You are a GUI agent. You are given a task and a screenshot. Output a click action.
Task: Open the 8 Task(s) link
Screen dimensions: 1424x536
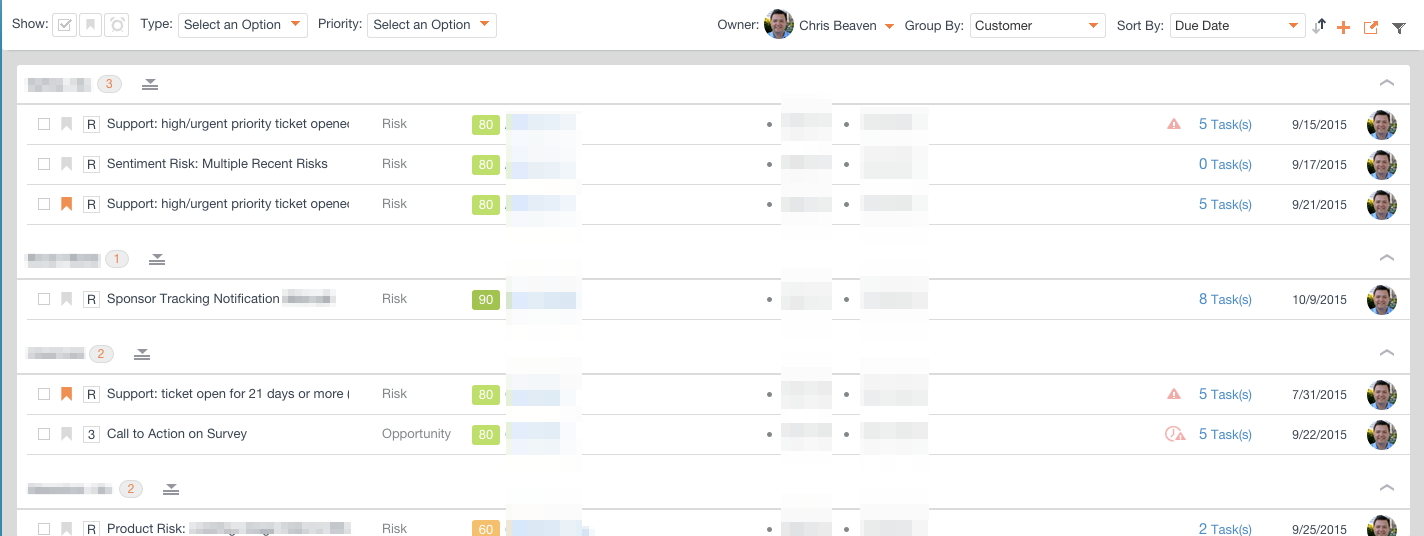1225,299
